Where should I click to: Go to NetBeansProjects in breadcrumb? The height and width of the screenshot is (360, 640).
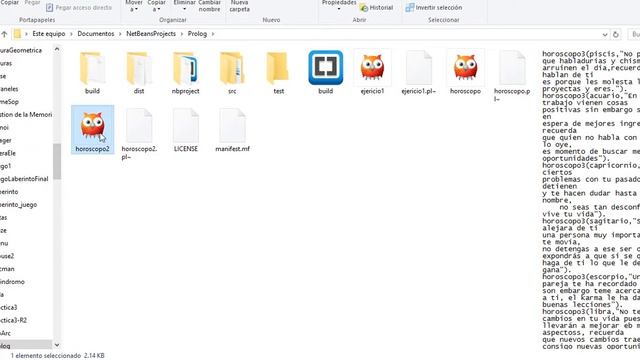[x=151, y=34]
